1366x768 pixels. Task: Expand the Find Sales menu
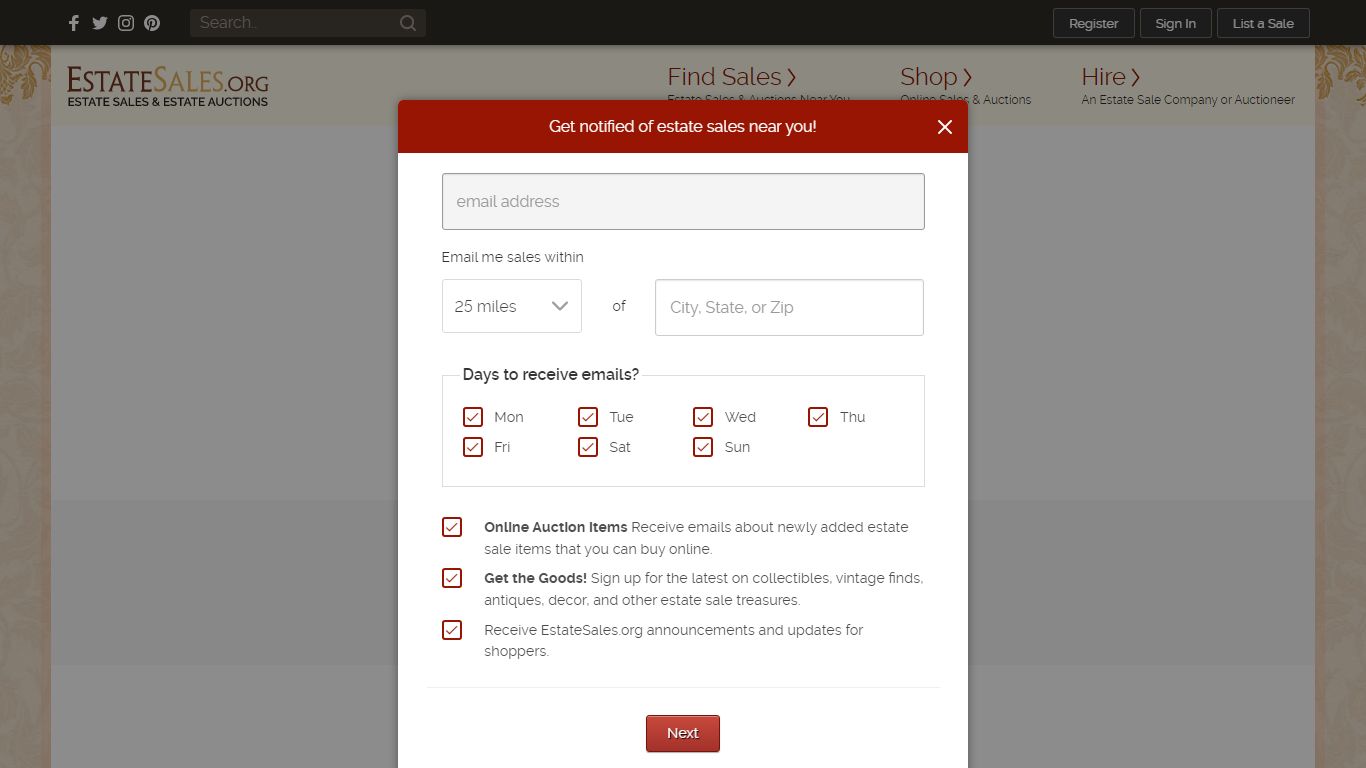click(x=732, y=77)
